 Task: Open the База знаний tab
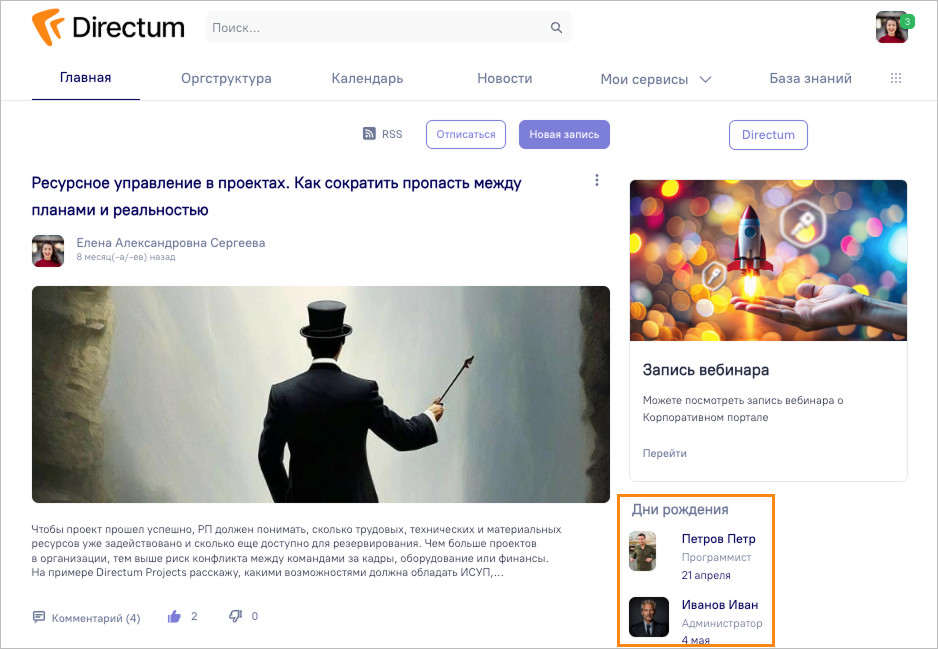click(811, 78)
